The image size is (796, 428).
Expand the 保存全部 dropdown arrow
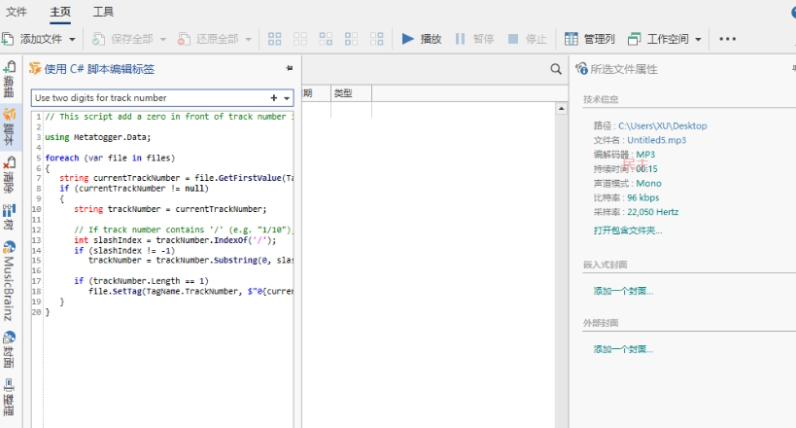(x=163, y=39)
